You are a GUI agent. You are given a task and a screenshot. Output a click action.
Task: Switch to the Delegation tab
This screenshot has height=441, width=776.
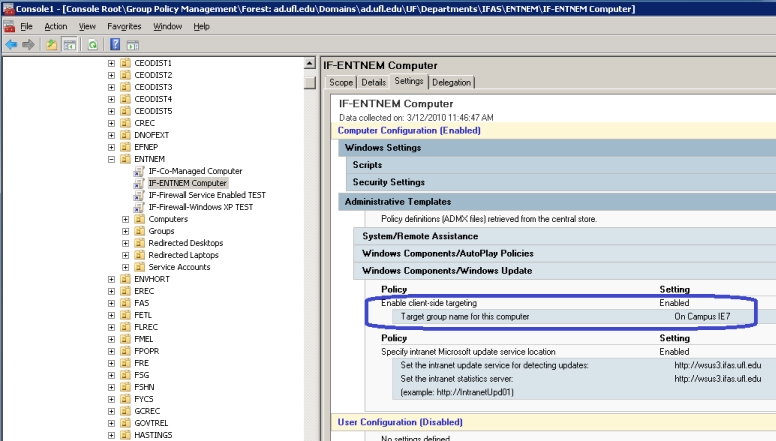click(x=452, y=82)
